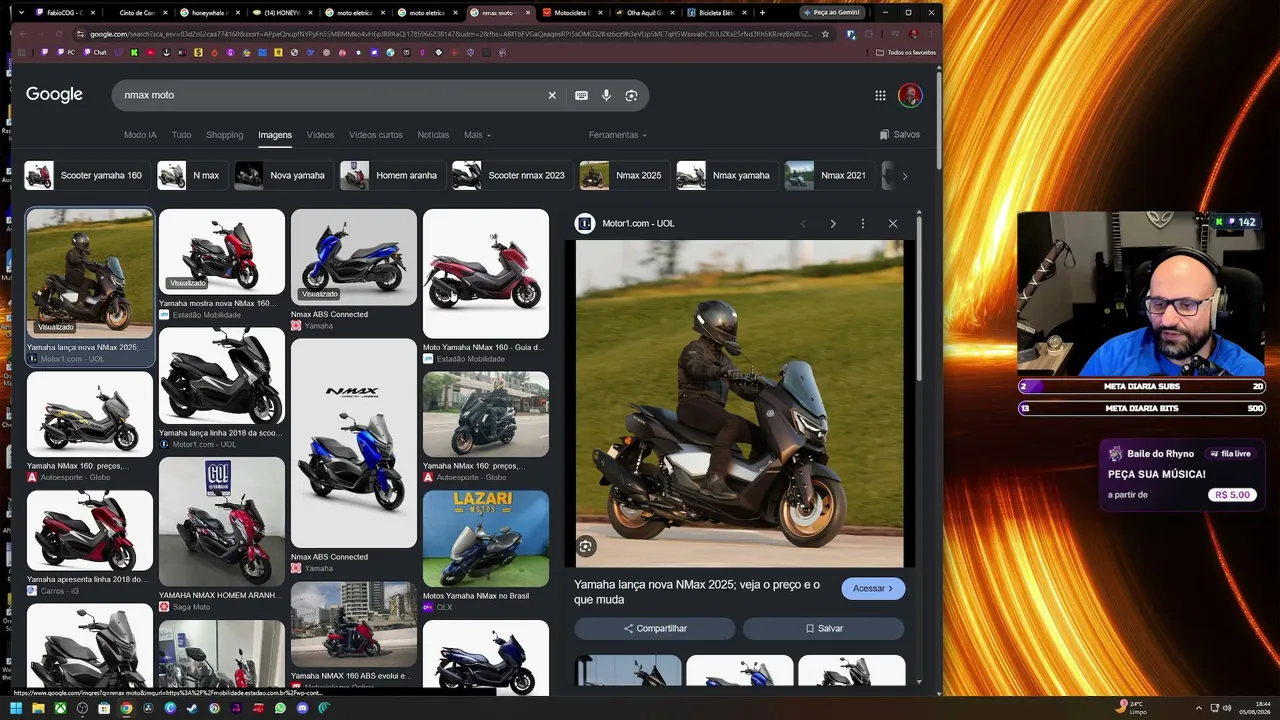The width and height of the screenshot is (1280, 720).
Task: Save the image with 'Salvar' button
Action: tap(823, 628)
